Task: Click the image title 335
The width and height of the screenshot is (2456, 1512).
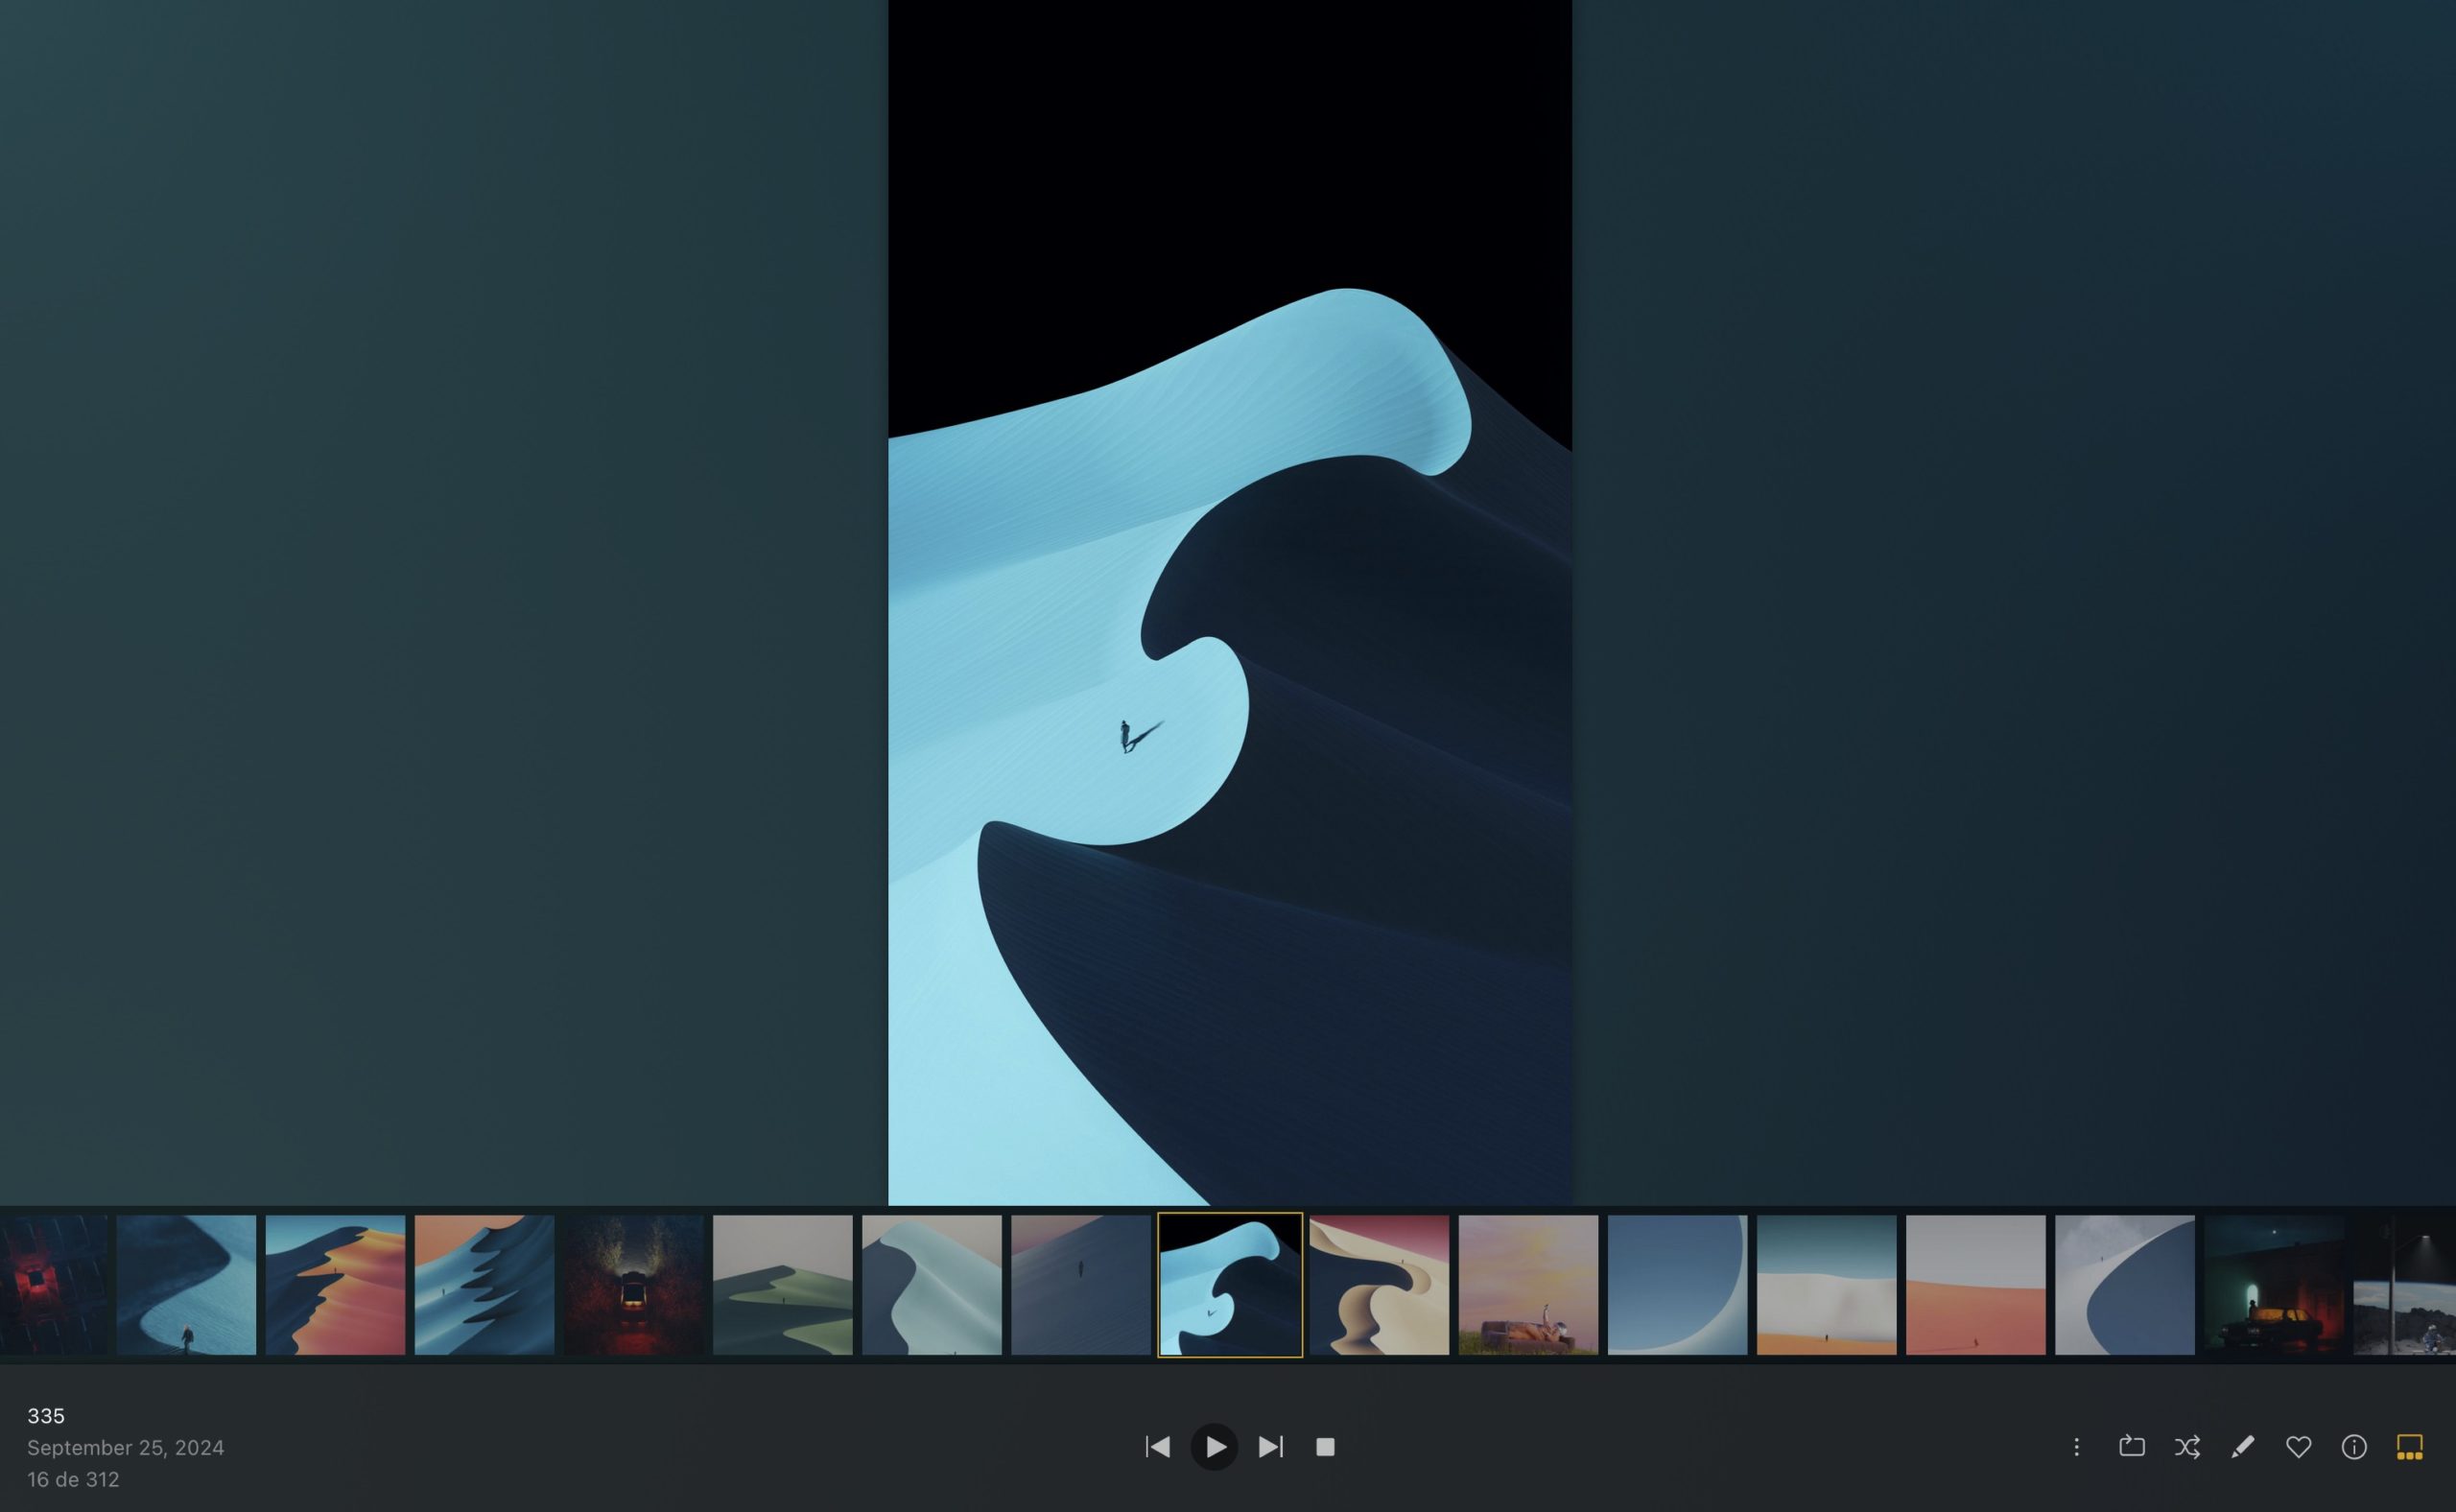Action: (x=46, y=1416)
